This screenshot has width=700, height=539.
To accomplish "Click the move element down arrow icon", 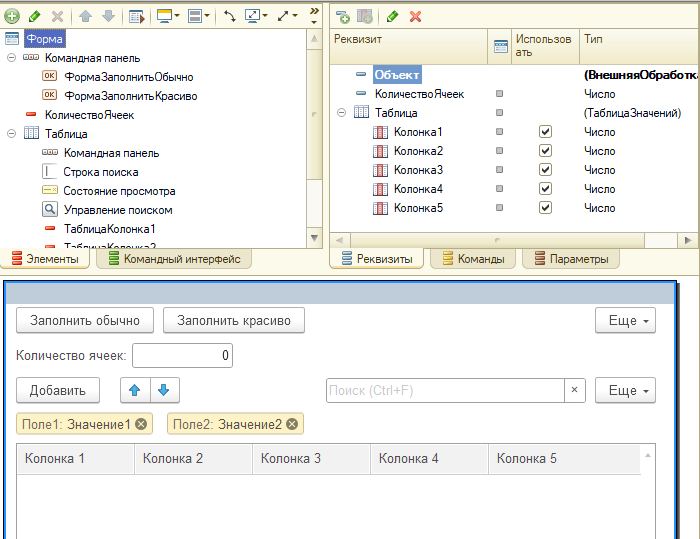I will (108, 17).
